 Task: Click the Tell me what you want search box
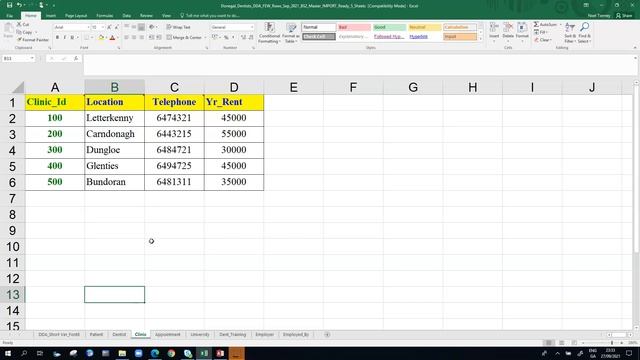click(210, 16)
